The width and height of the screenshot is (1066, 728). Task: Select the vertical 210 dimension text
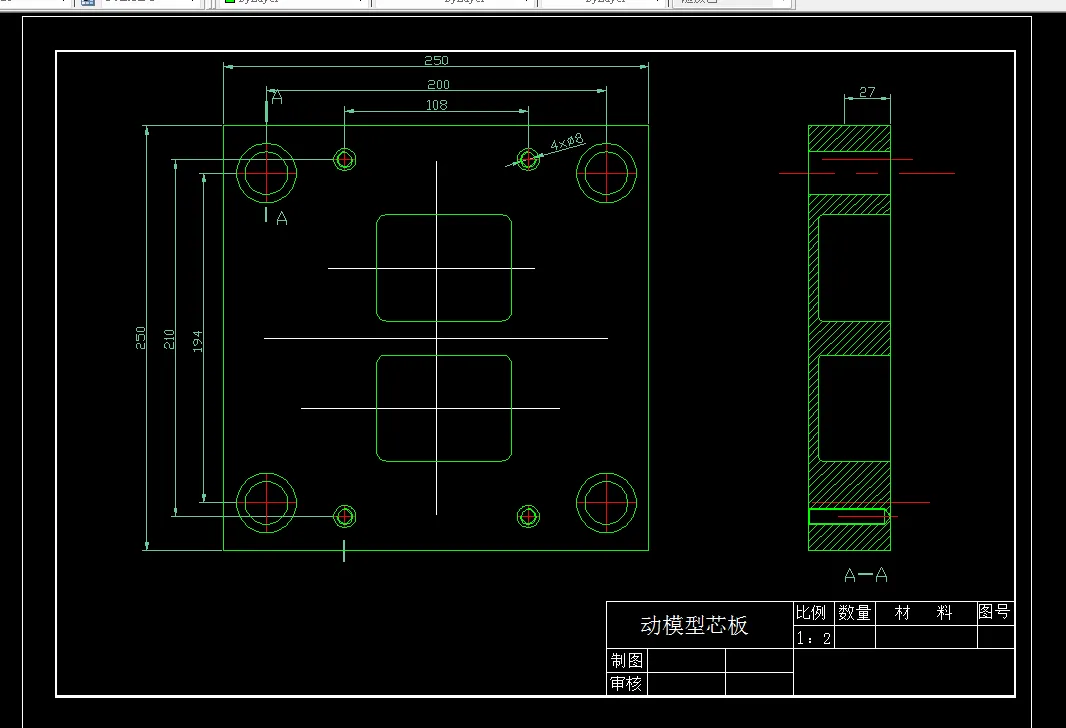169,339
